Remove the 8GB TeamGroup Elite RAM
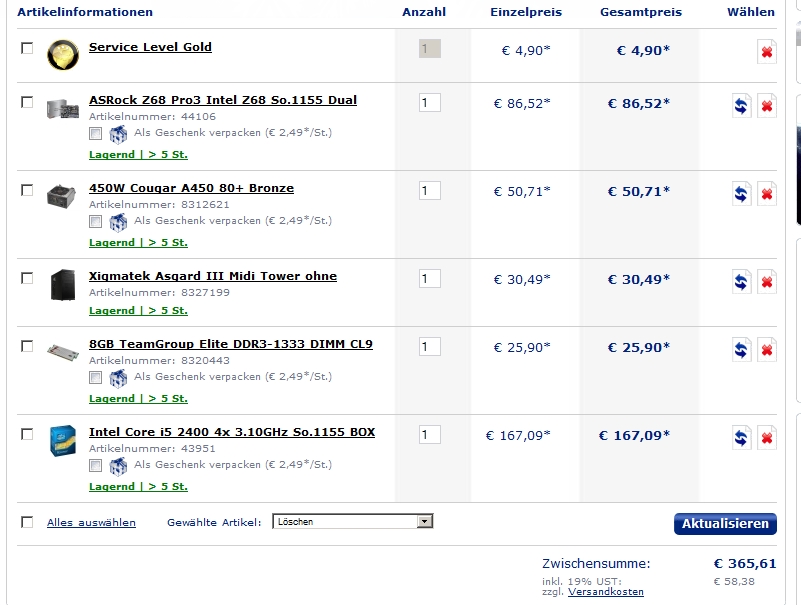 (x=766, y=350)
